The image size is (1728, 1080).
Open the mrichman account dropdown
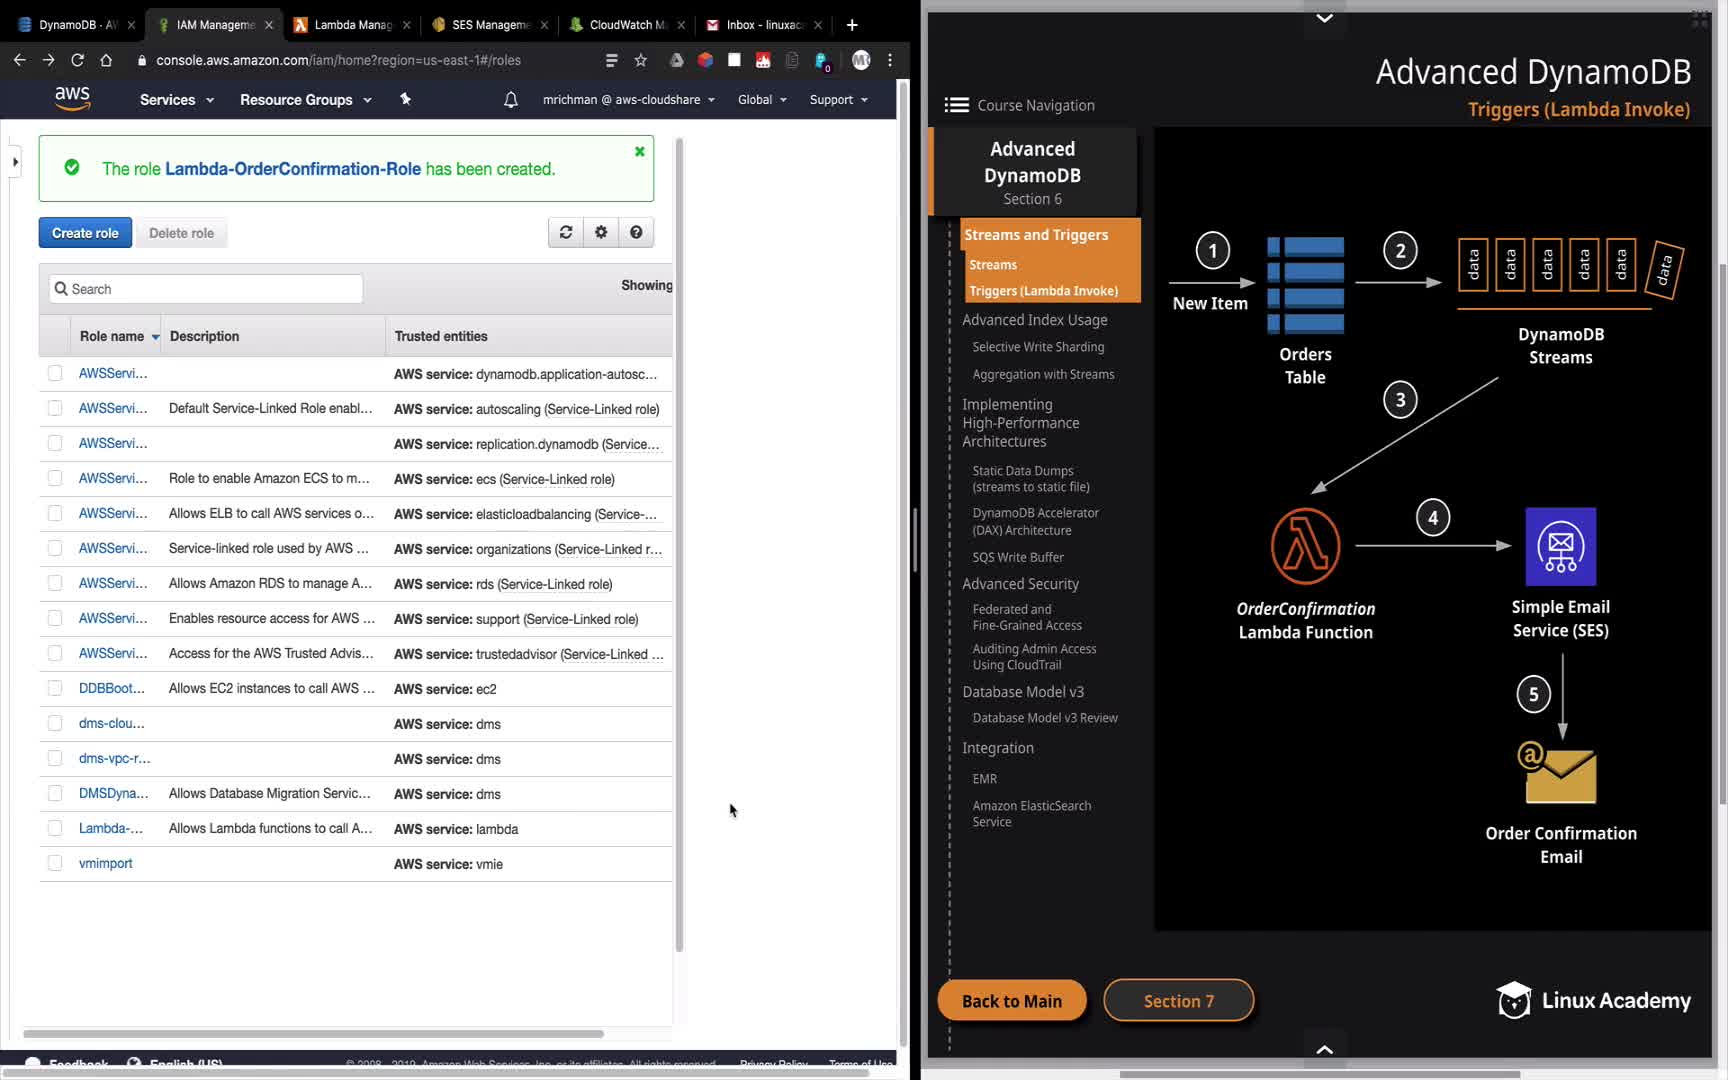(629, 100)
